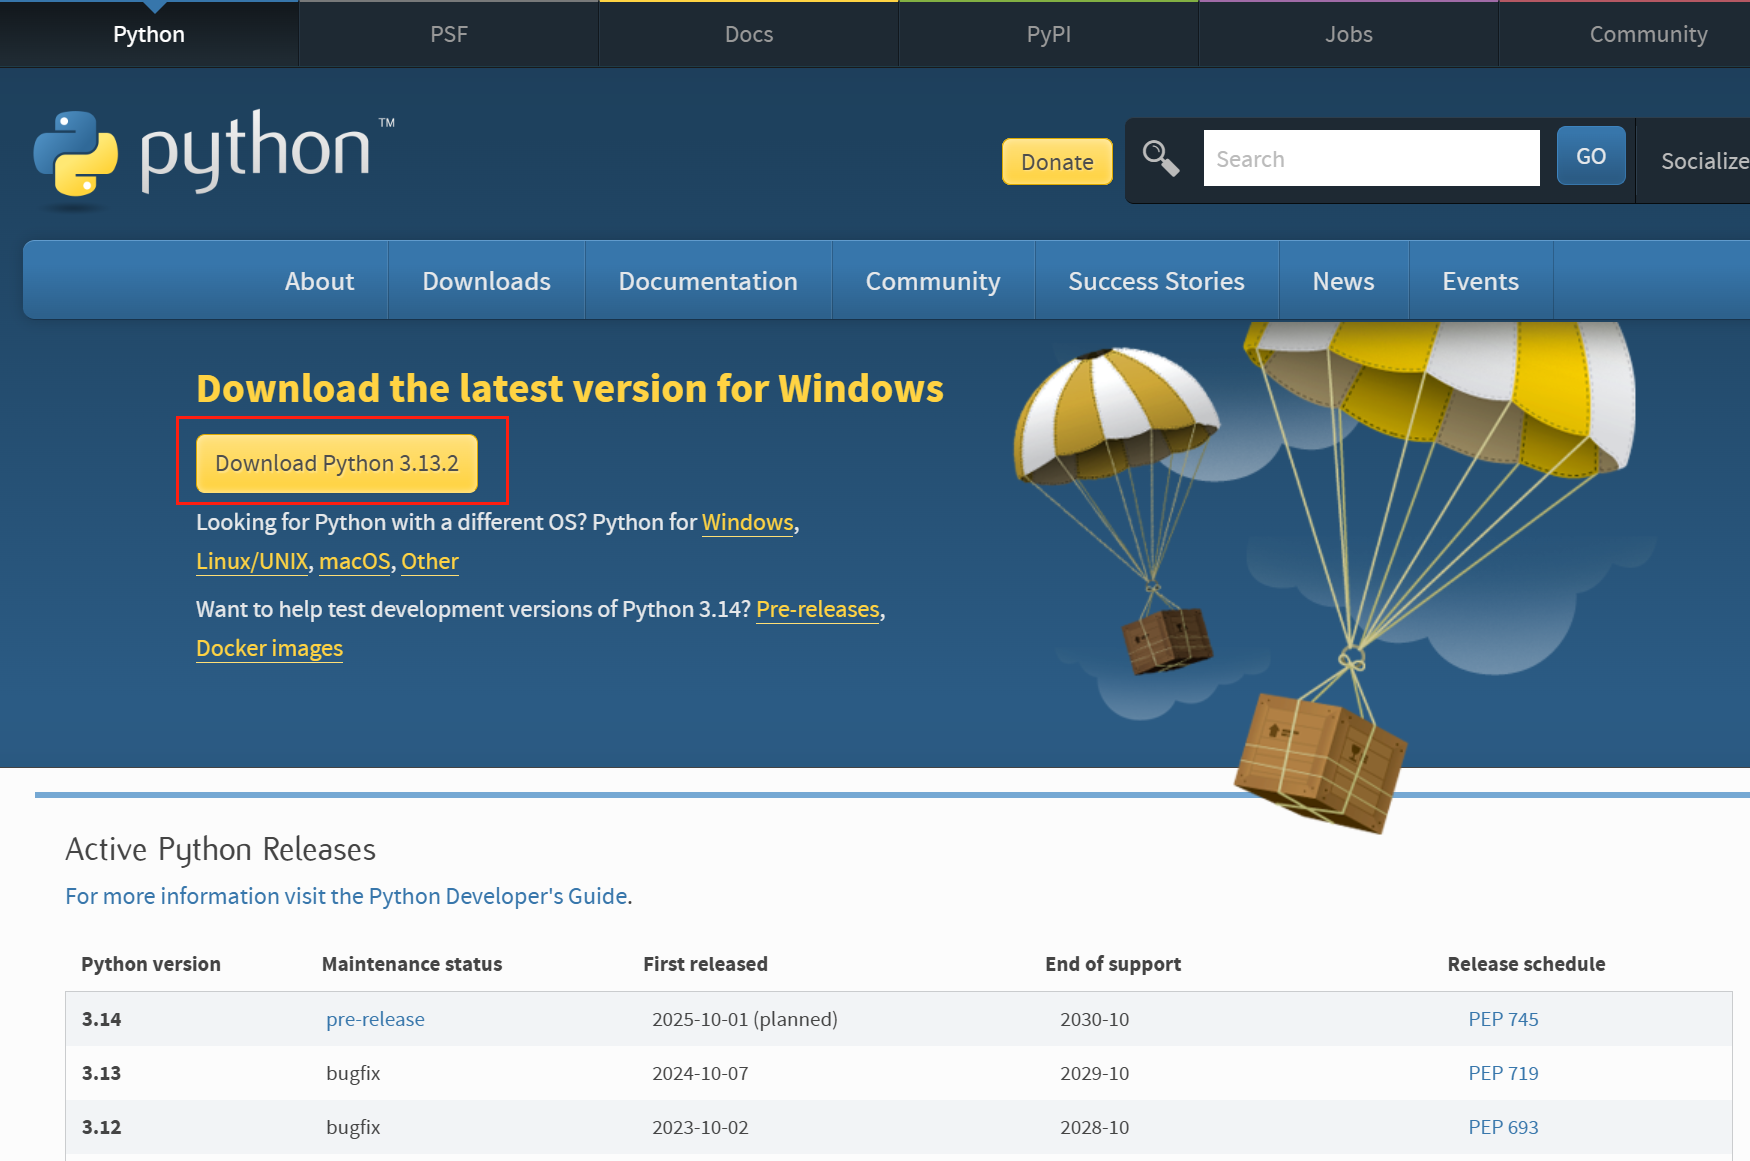
Task: Click the Download the latest version heading
Action: 570,388
